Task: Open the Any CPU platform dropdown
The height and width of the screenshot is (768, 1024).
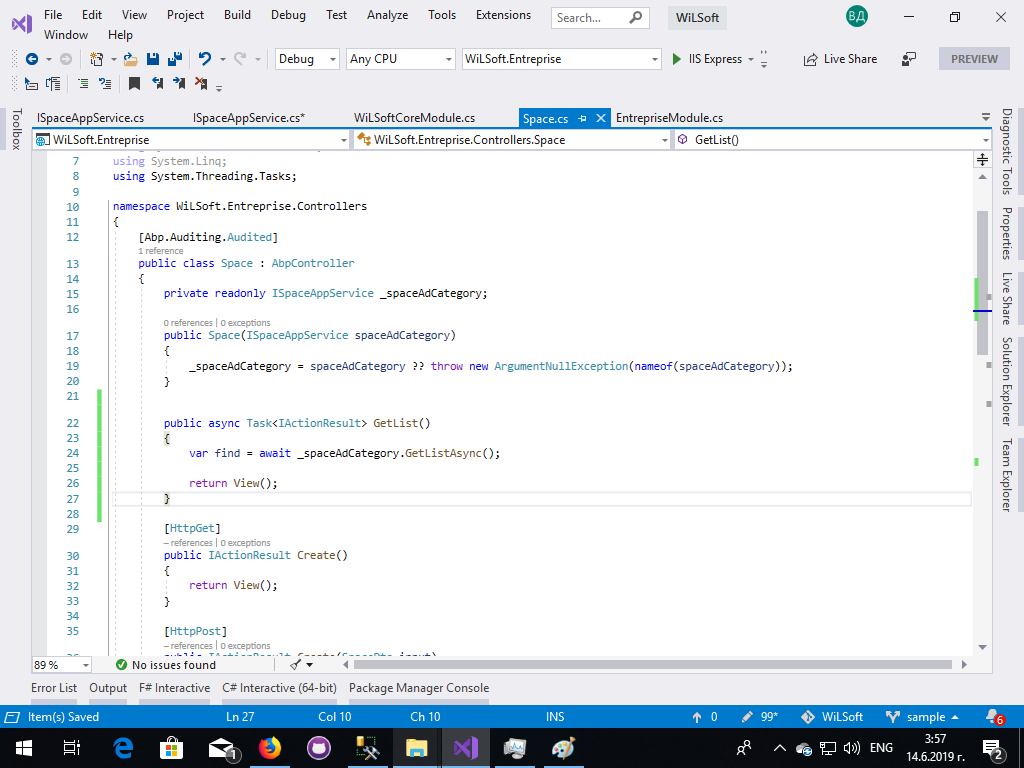Action: coord(400,59)
